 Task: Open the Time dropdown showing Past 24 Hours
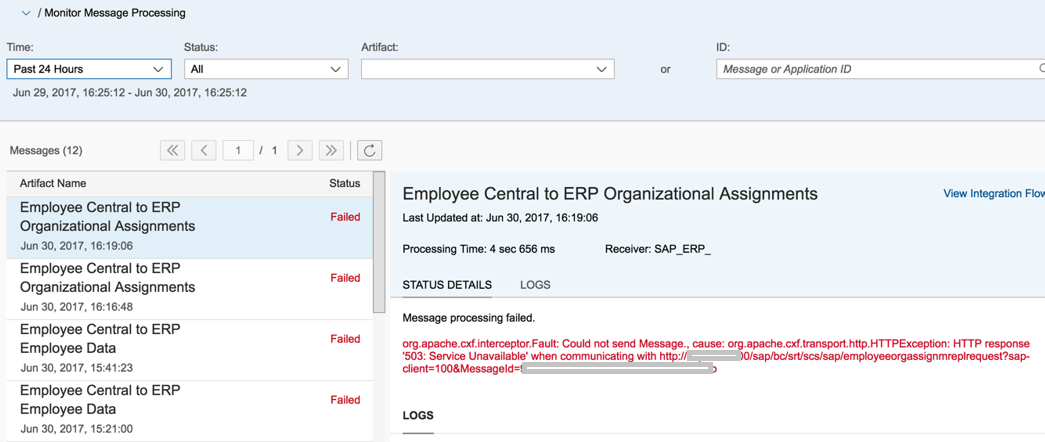[89, 69]
